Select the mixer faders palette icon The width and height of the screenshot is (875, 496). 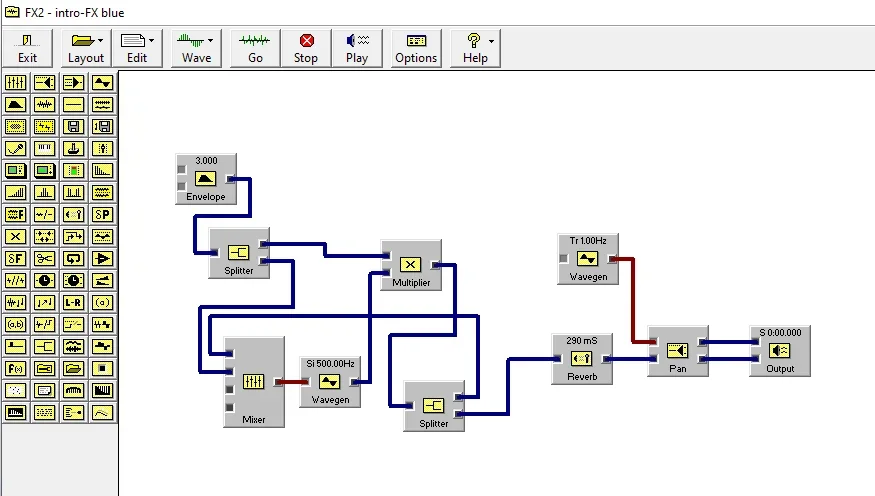[16, 83]
